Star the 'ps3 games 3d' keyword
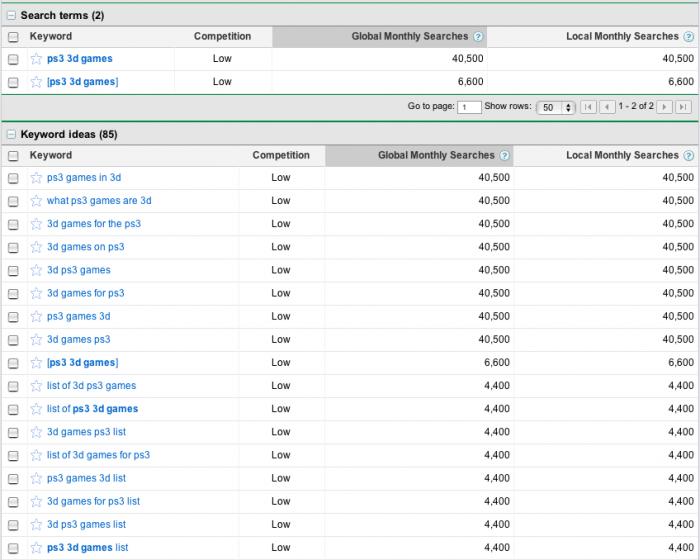Image resolution: width=700 pixels, height=560 pixels. click(36, 317)
